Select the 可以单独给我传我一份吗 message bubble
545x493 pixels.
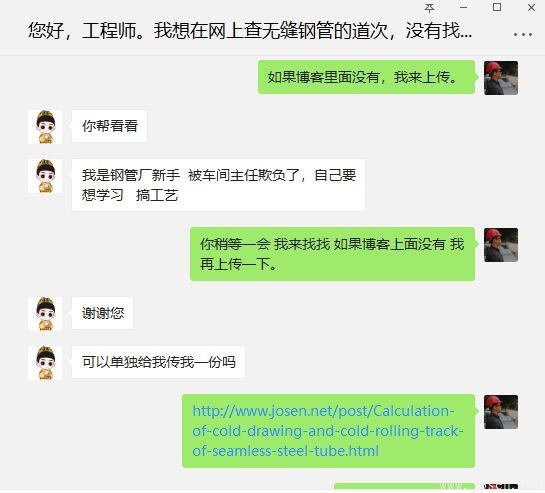pos(158,362)
